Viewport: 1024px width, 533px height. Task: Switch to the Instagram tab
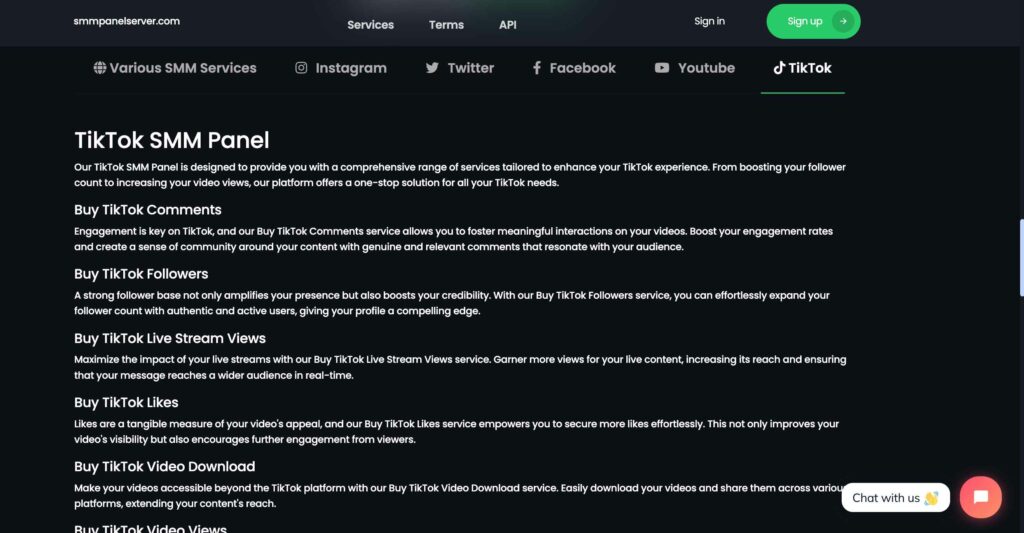(350, 68)
